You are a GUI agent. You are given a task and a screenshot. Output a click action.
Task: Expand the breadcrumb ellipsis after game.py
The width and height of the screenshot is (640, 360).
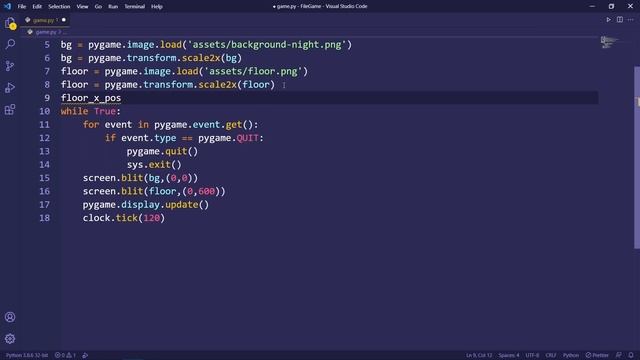[x=64, y=32]
